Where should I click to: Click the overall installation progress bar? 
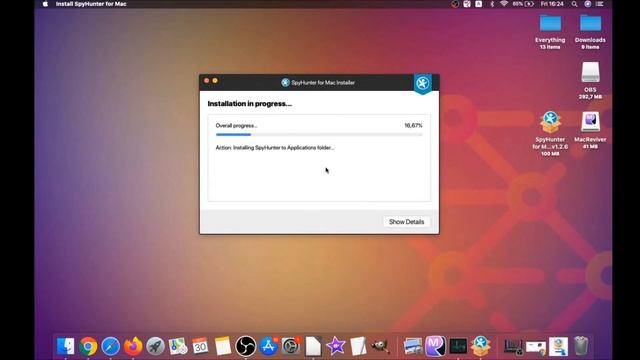click(x=319, y=134)
